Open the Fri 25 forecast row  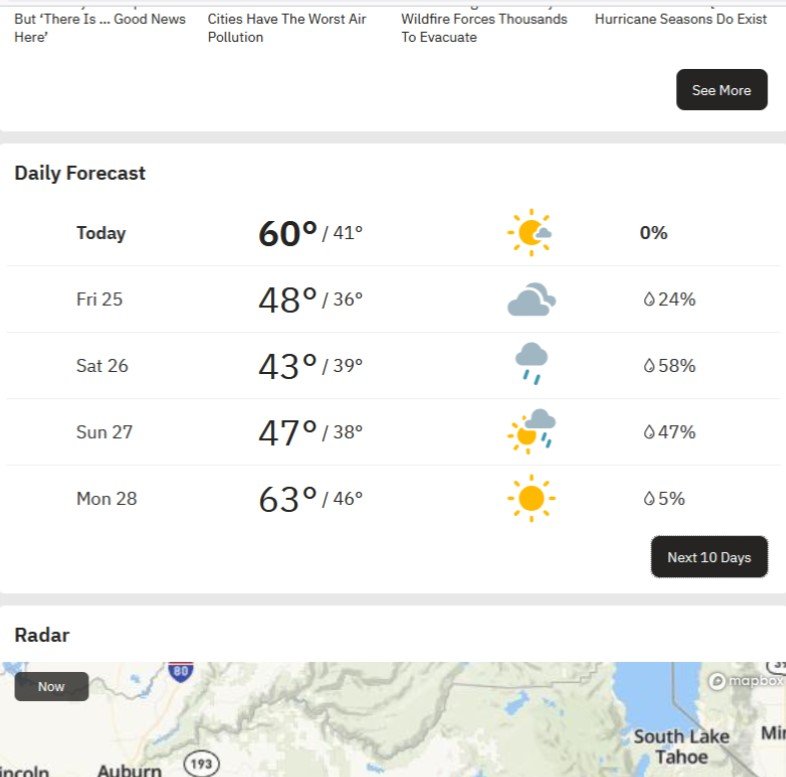pyautogui.click(x=99, y=299)
